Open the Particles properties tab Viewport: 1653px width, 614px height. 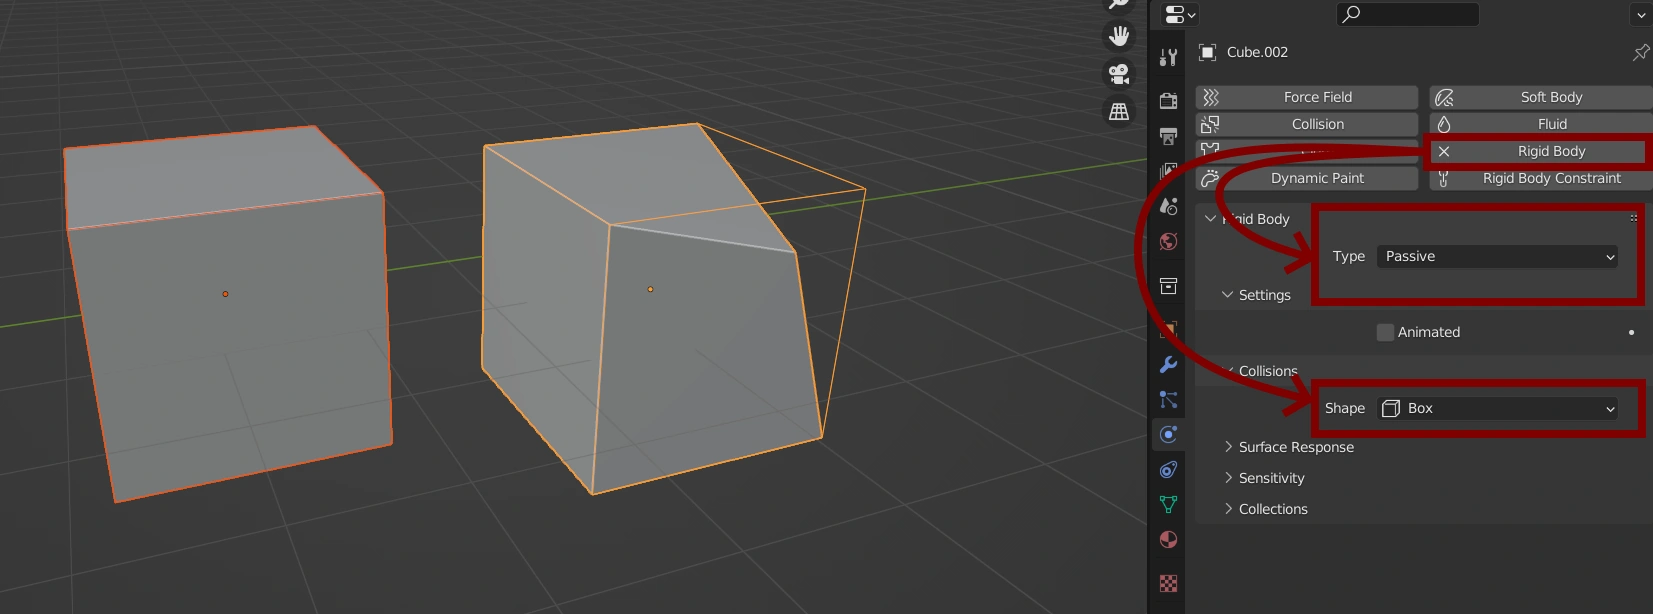[x=1168, y=400]
